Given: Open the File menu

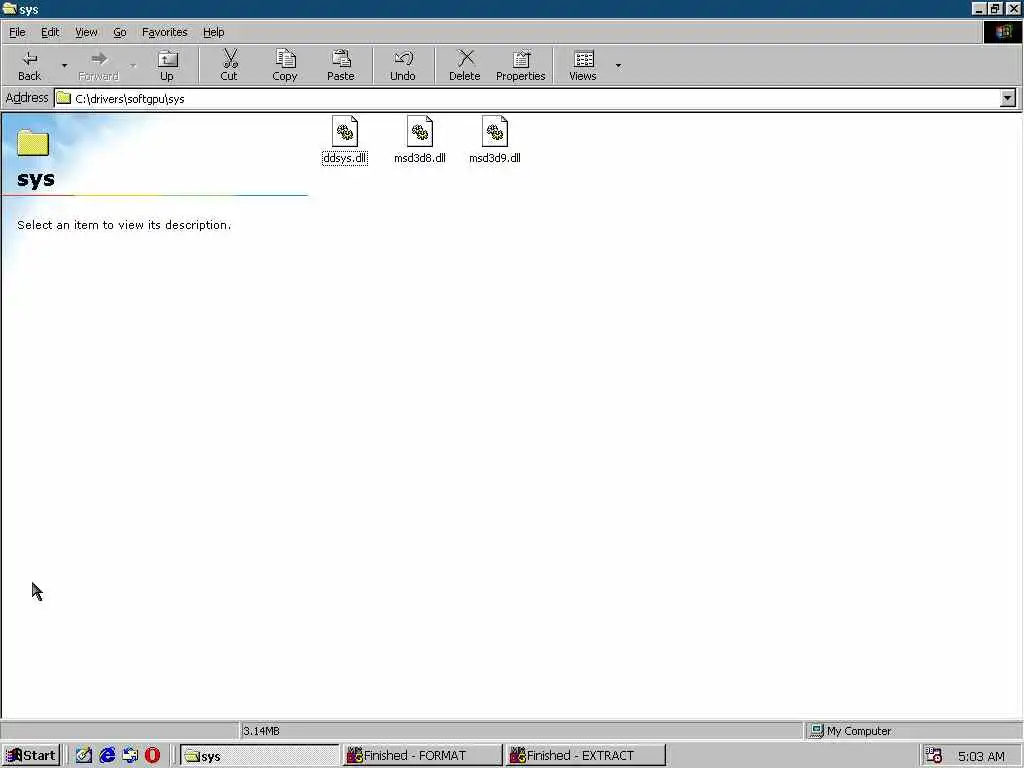Looking at the screenshot, I should click(17, 32).
